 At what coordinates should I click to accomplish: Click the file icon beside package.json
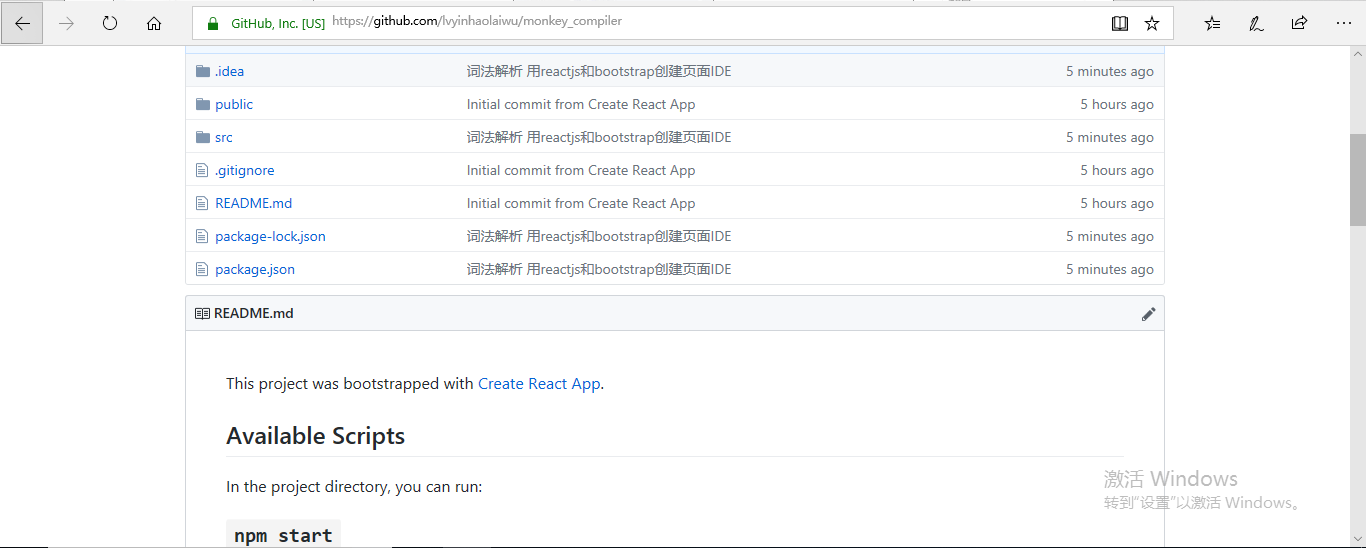click(x=202, y=269)
